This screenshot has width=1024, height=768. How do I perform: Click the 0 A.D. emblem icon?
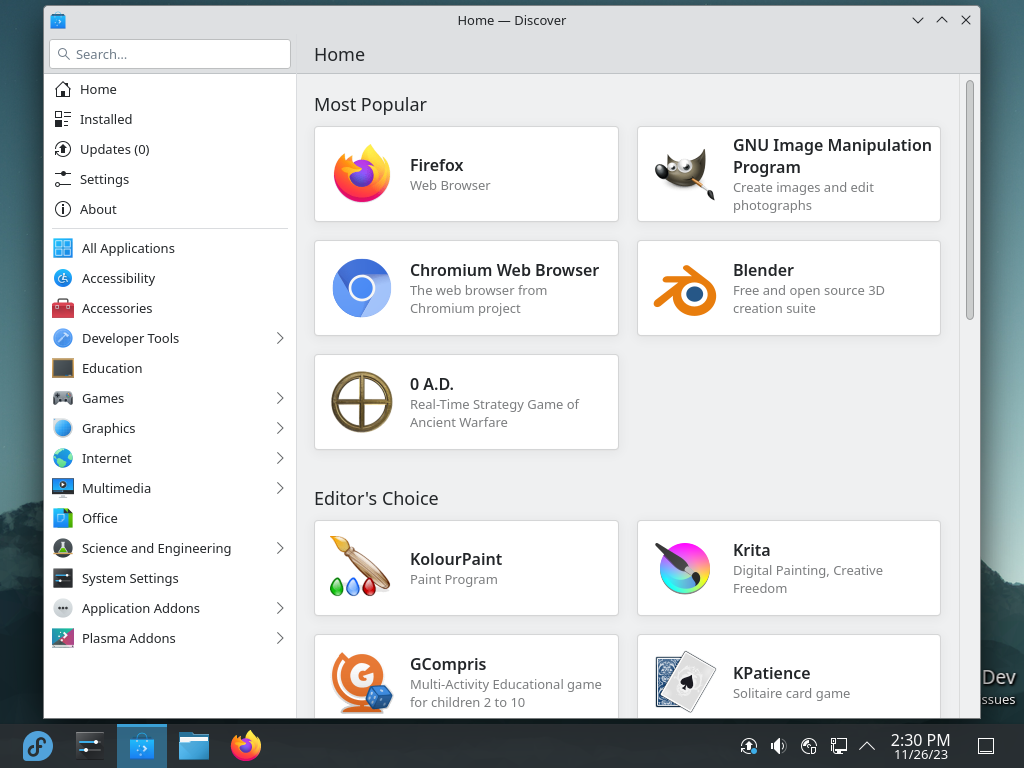click(x=362, y=402)
